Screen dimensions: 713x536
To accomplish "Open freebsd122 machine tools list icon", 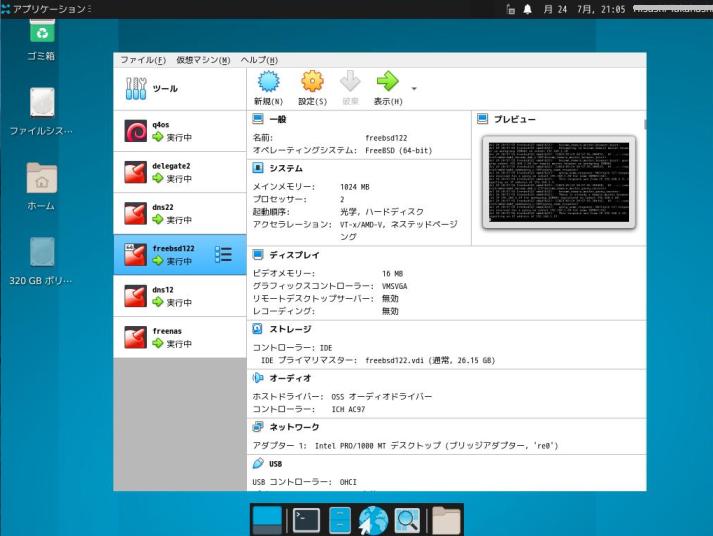I will (223, 255).
